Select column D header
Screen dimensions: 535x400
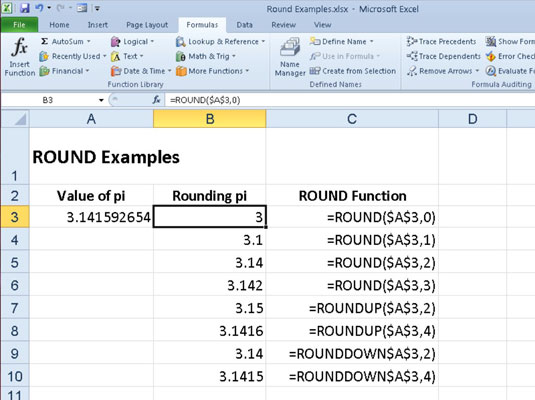click(x=473, y=119)
